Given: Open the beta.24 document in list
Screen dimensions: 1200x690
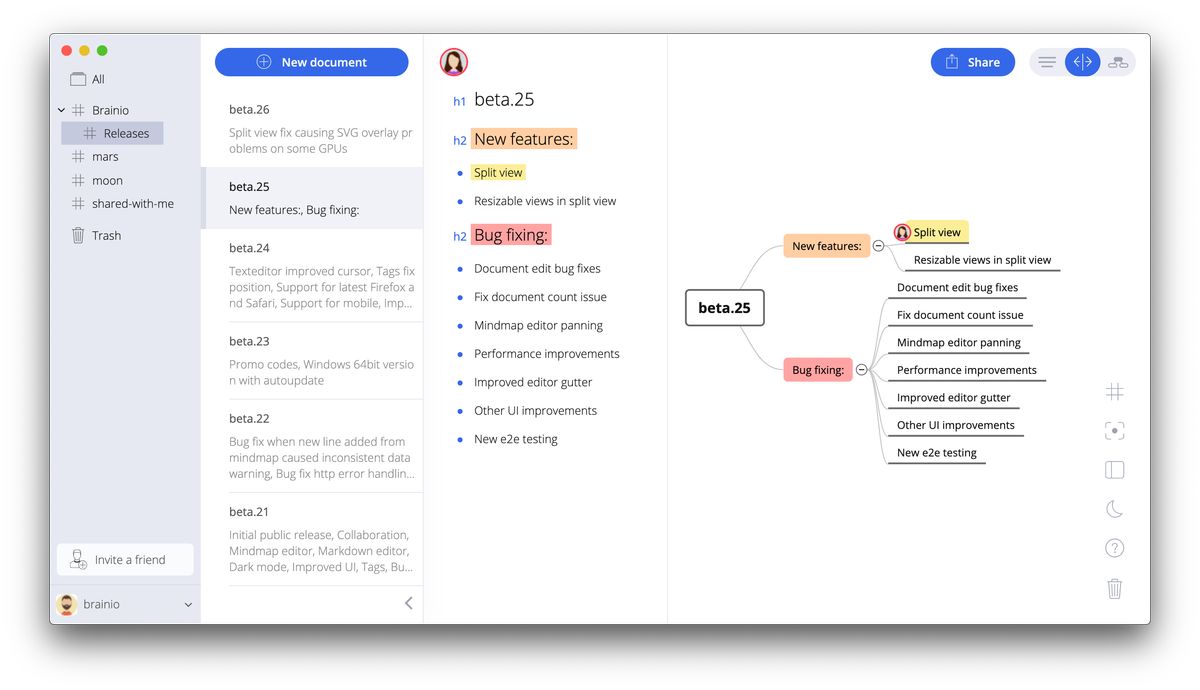Looking at the screenshot, I should pyautogui.click(x=312, y=275).
